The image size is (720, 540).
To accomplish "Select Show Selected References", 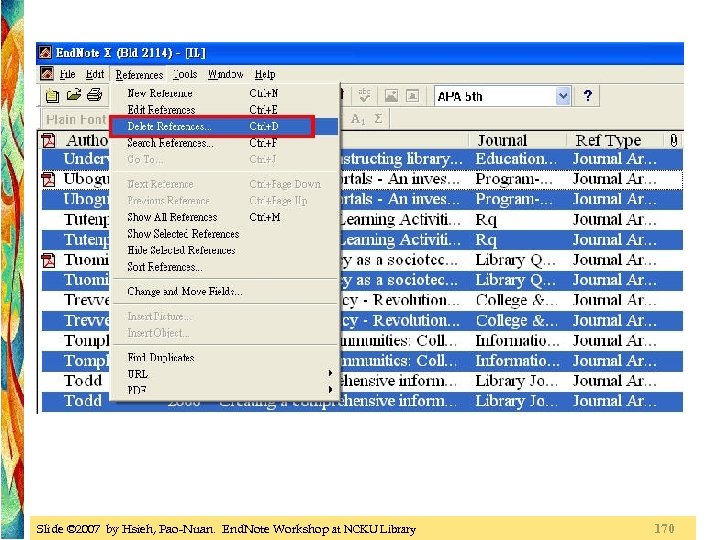I will pyautogui.click(x=225, y=234).
